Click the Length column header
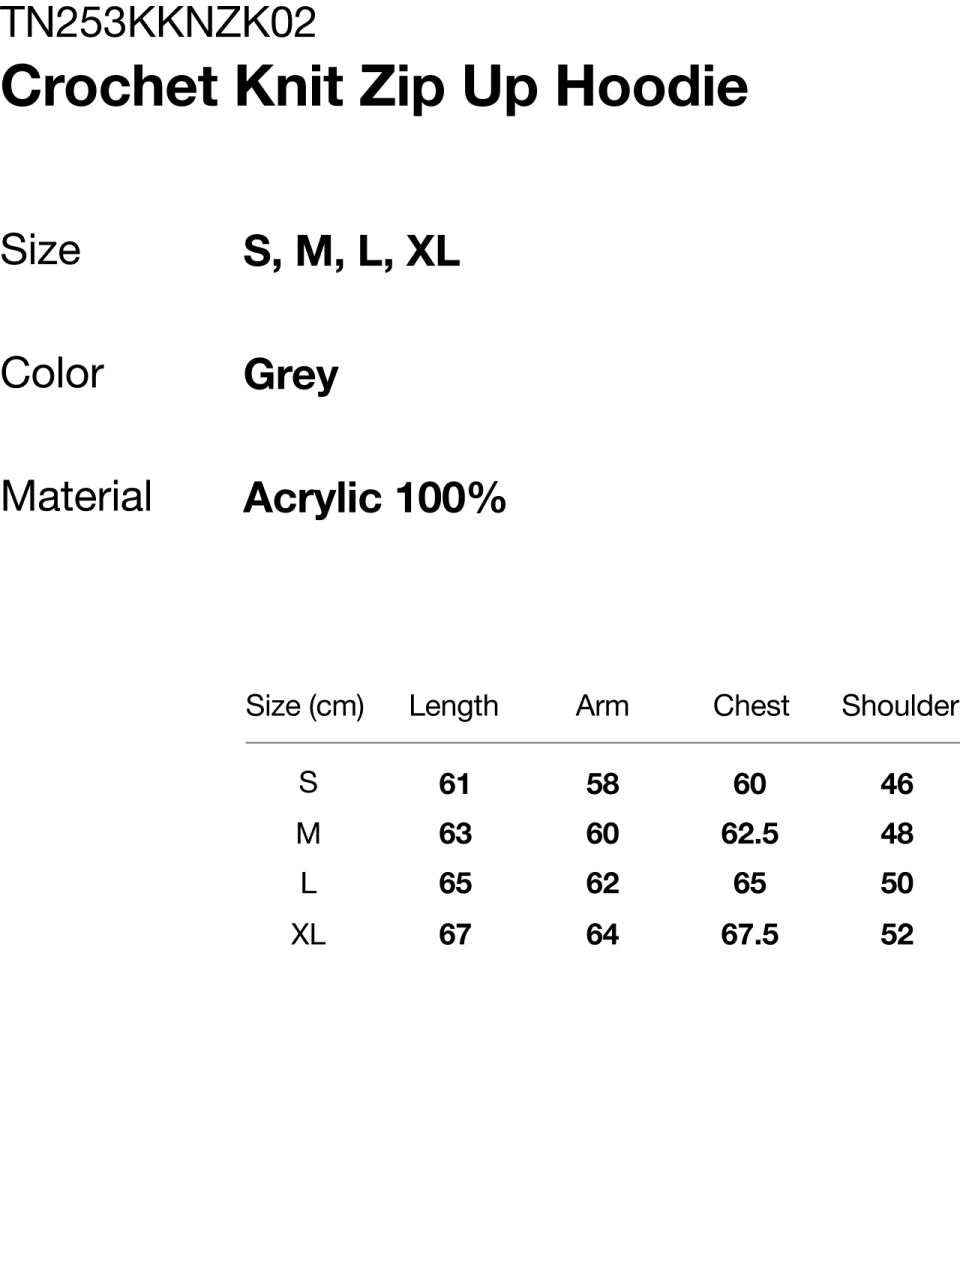 tap(453, 706)
